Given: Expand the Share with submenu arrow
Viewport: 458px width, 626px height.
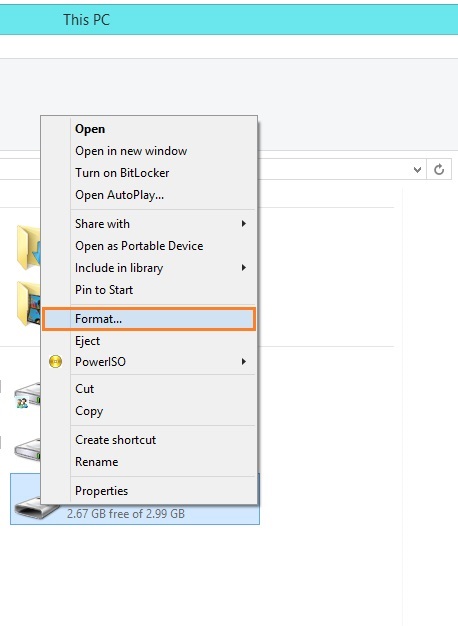Looking at the screenshot, I should click(244, 224).
